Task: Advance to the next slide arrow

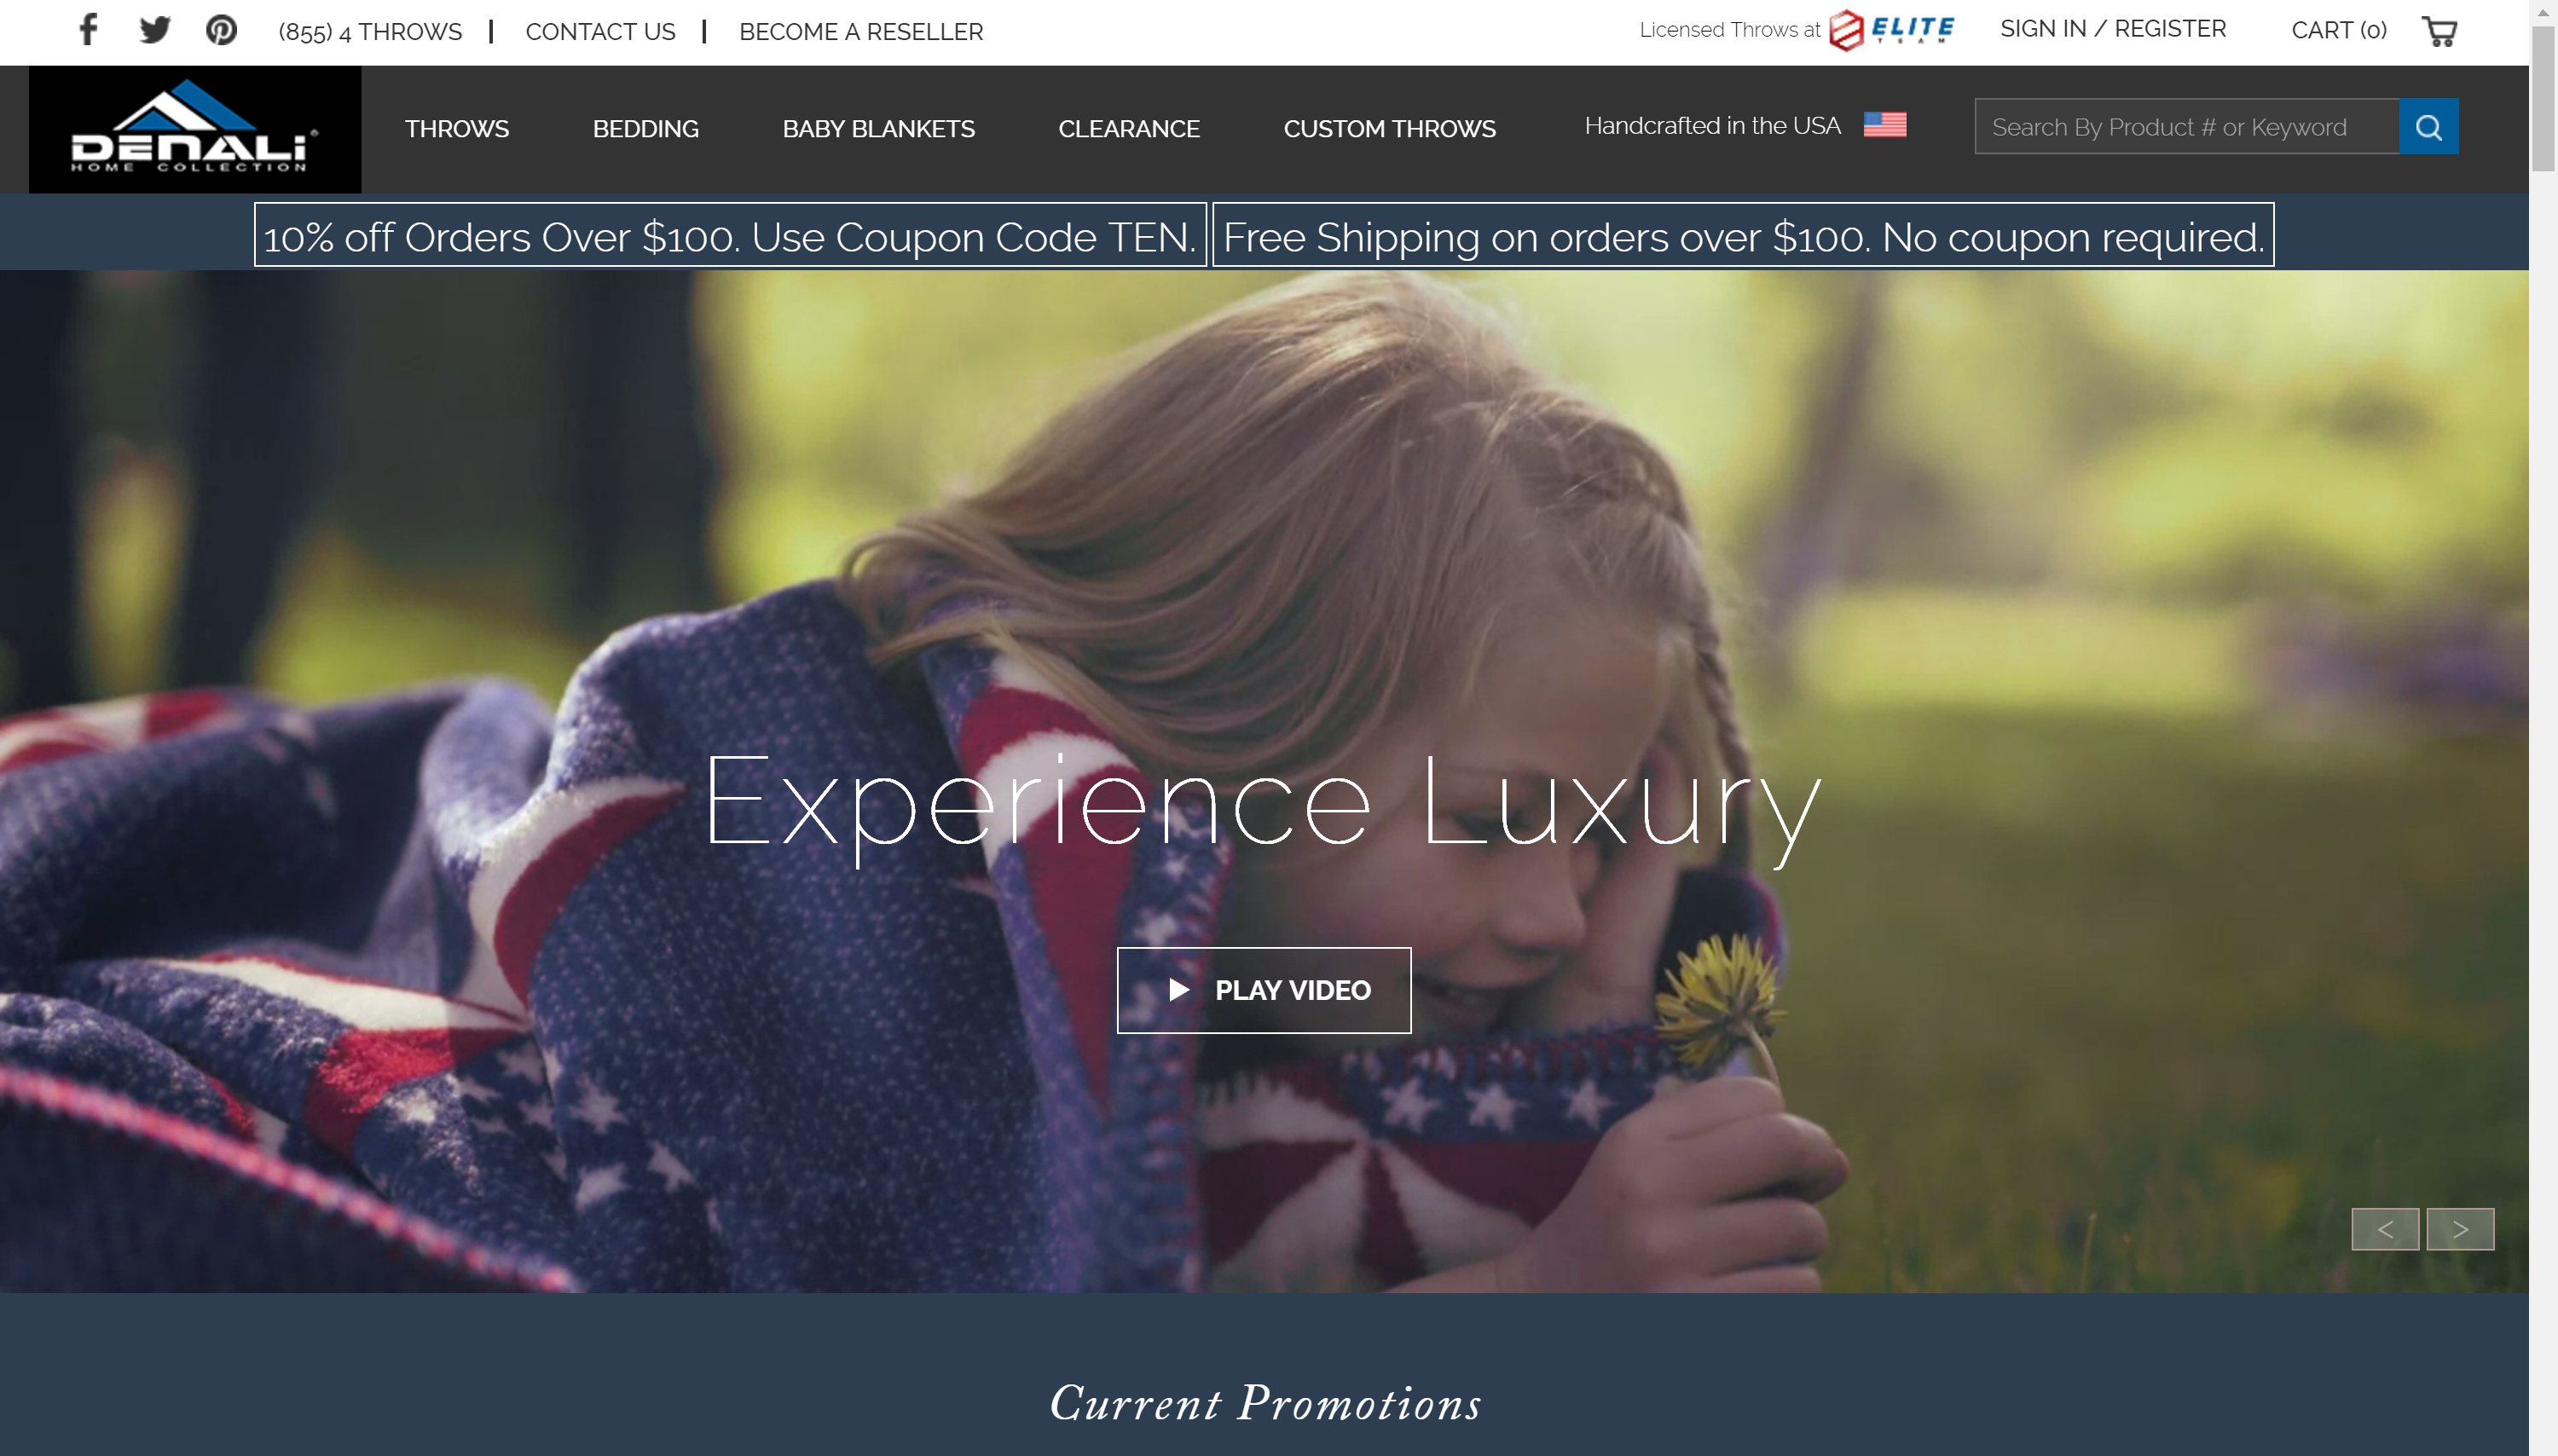Action: click(2460, 1229)
